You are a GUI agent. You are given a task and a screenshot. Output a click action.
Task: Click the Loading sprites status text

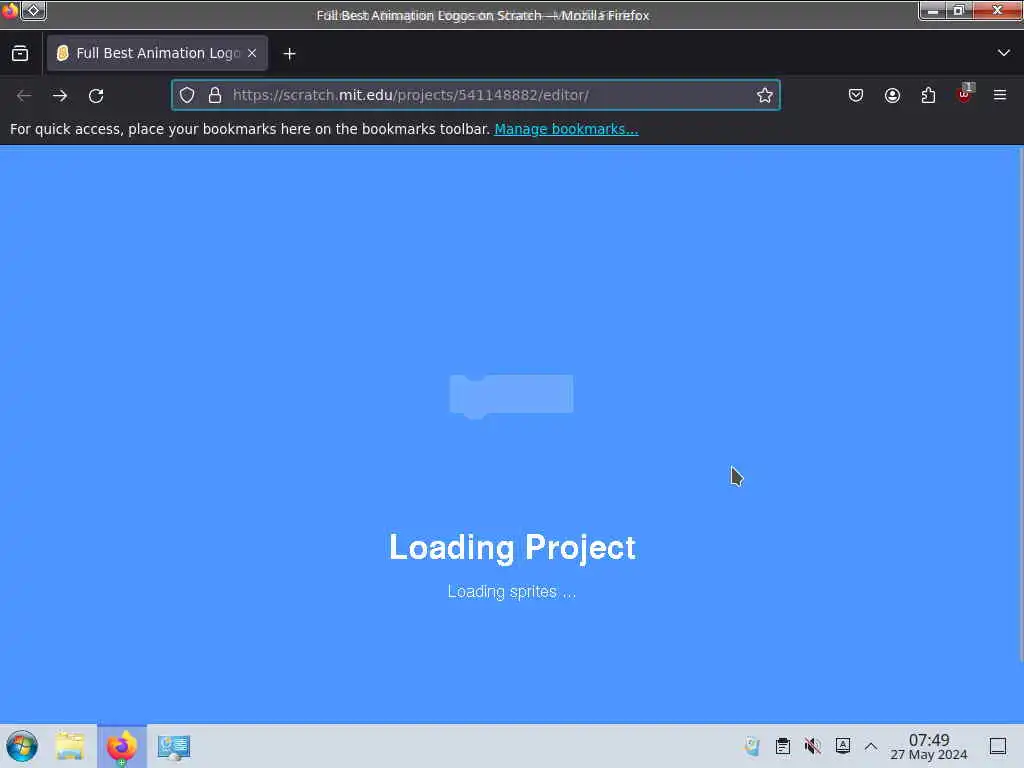click(x=511, y=592)
